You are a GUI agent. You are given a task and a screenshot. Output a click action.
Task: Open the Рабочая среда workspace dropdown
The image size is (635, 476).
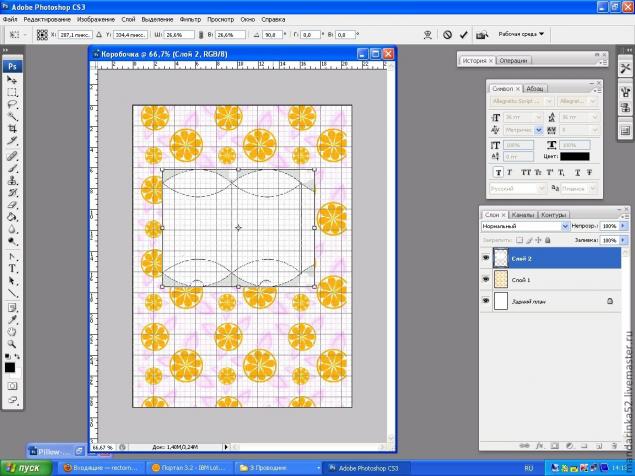[521, 34]
